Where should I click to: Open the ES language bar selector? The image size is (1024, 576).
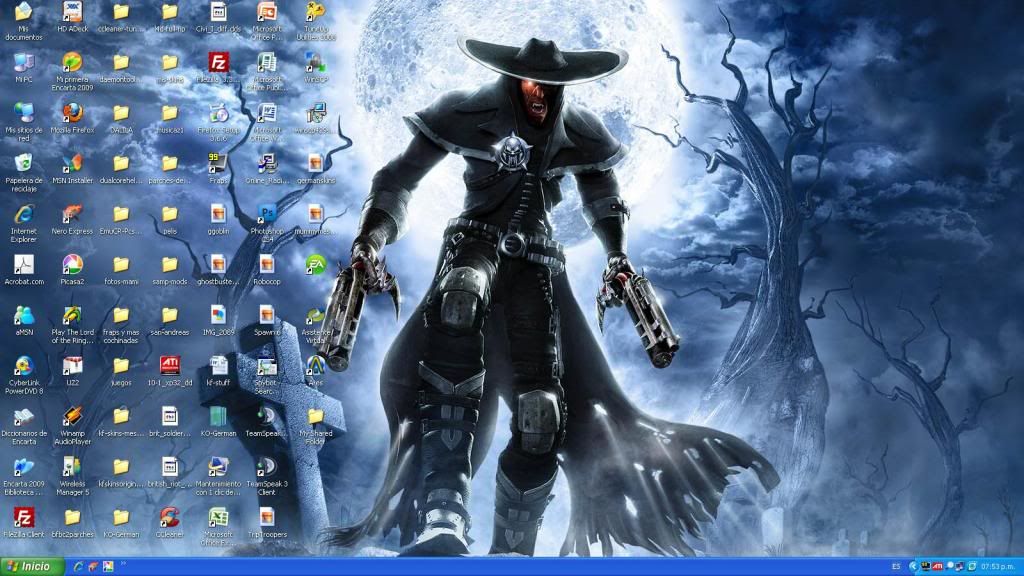click(x=895, y=567)
